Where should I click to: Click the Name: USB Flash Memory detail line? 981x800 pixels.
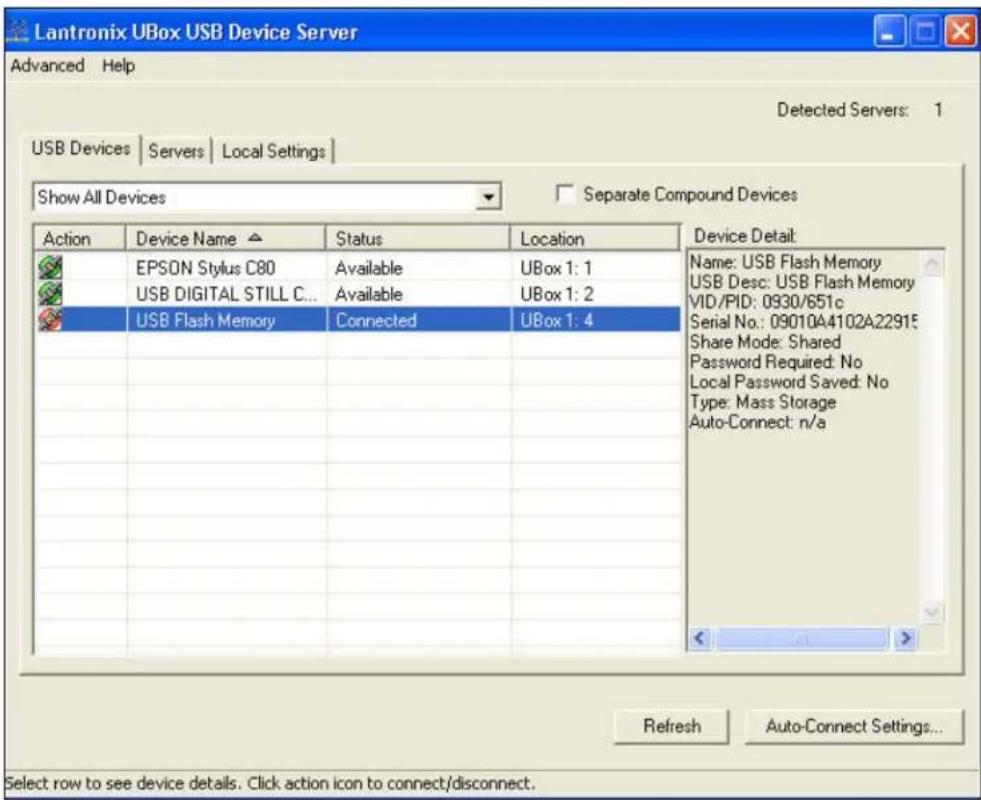(x=785, y=262)
